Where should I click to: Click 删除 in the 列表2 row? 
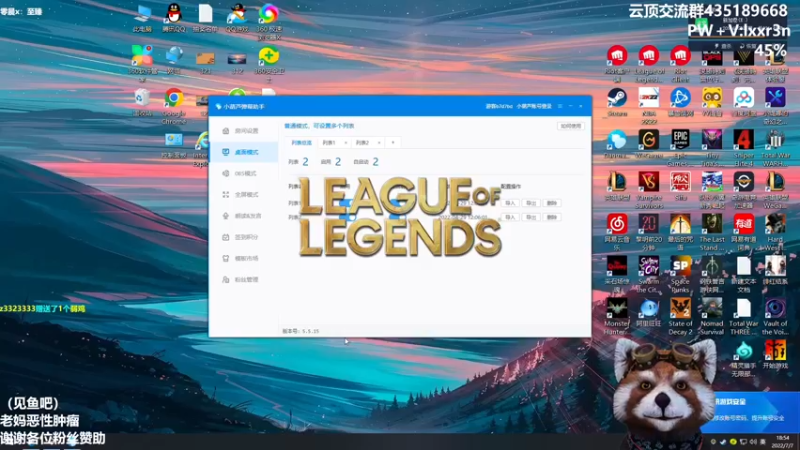tap(552, 217)
